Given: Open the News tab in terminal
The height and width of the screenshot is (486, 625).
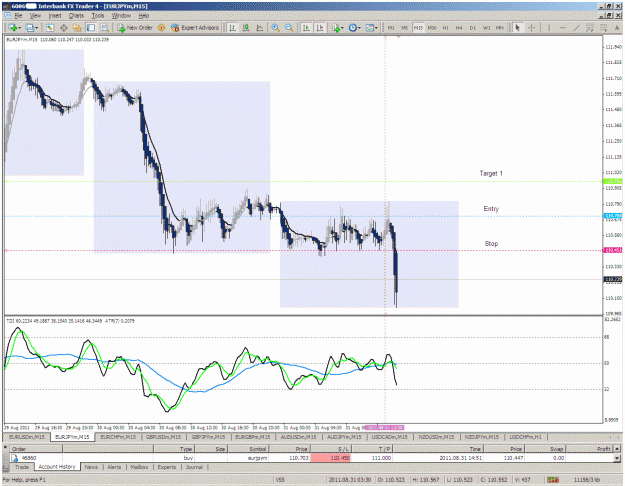Looking at the screenshot, I should (91, 467).
